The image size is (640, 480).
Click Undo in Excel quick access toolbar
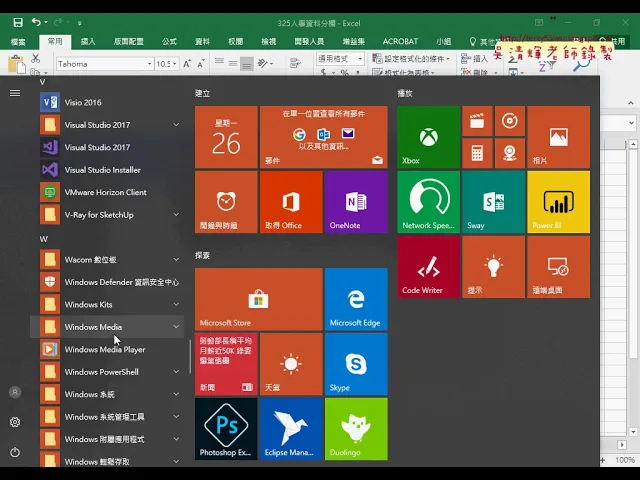(36, 22)
